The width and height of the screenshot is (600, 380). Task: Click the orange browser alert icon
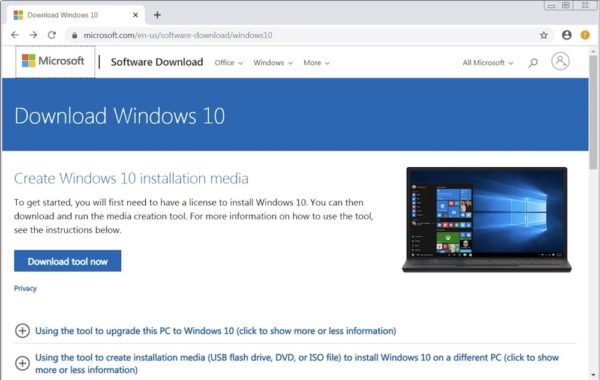585,35
